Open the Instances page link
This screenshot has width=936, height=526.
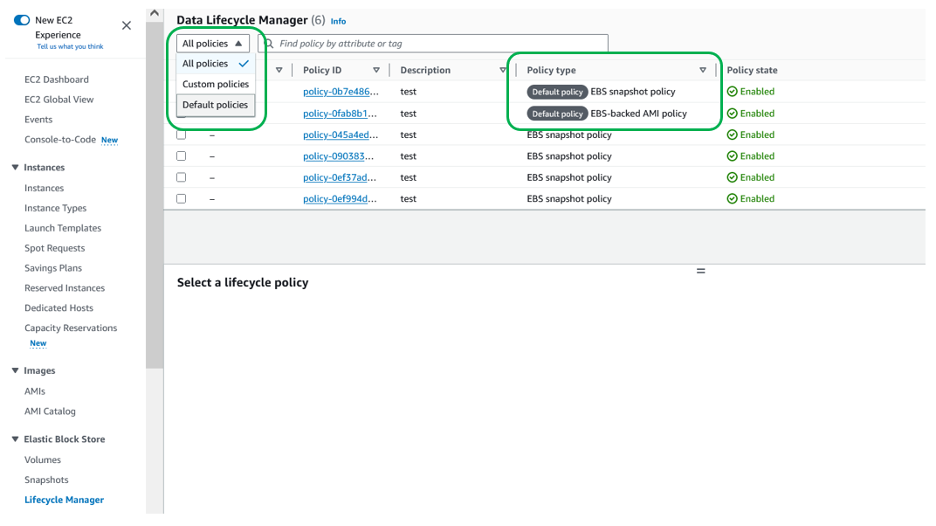44,187
